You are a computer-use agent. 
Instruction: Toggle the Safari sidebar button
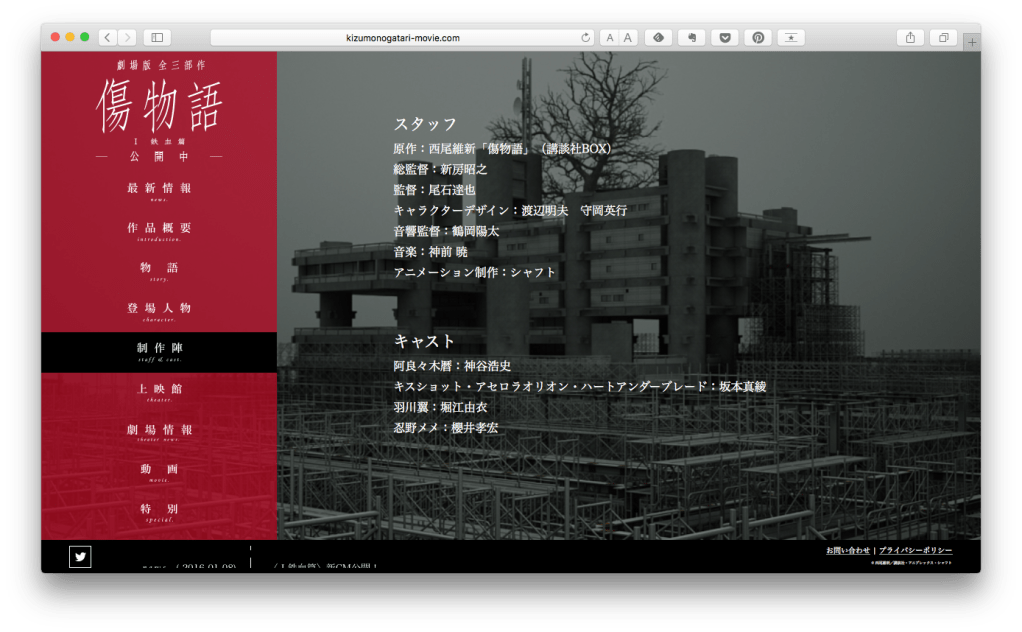[157, 37]
